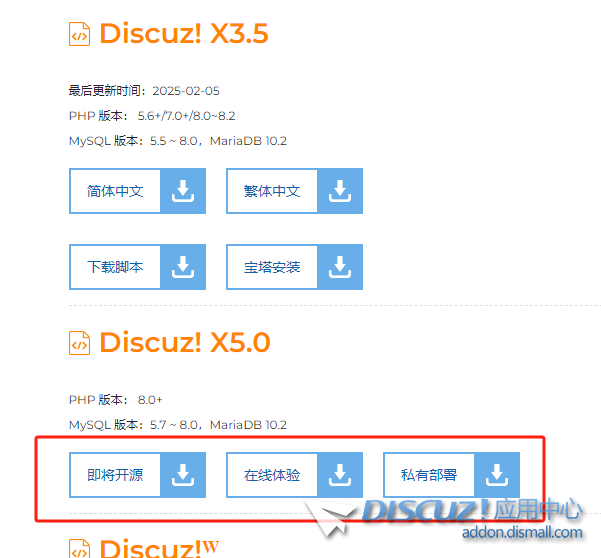Click download icon next to 在线体验
Image resolution: width=601 pixels, height=558 pixels.
[340, 475]
